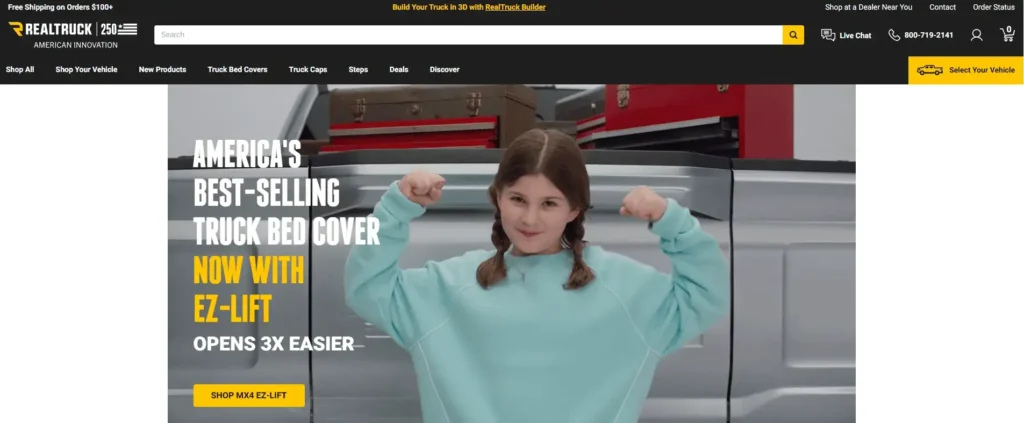Screen dimensions: 1024x423
Task: Open the Discover menu
Action: pyautogui.click(x=445, y=69)
